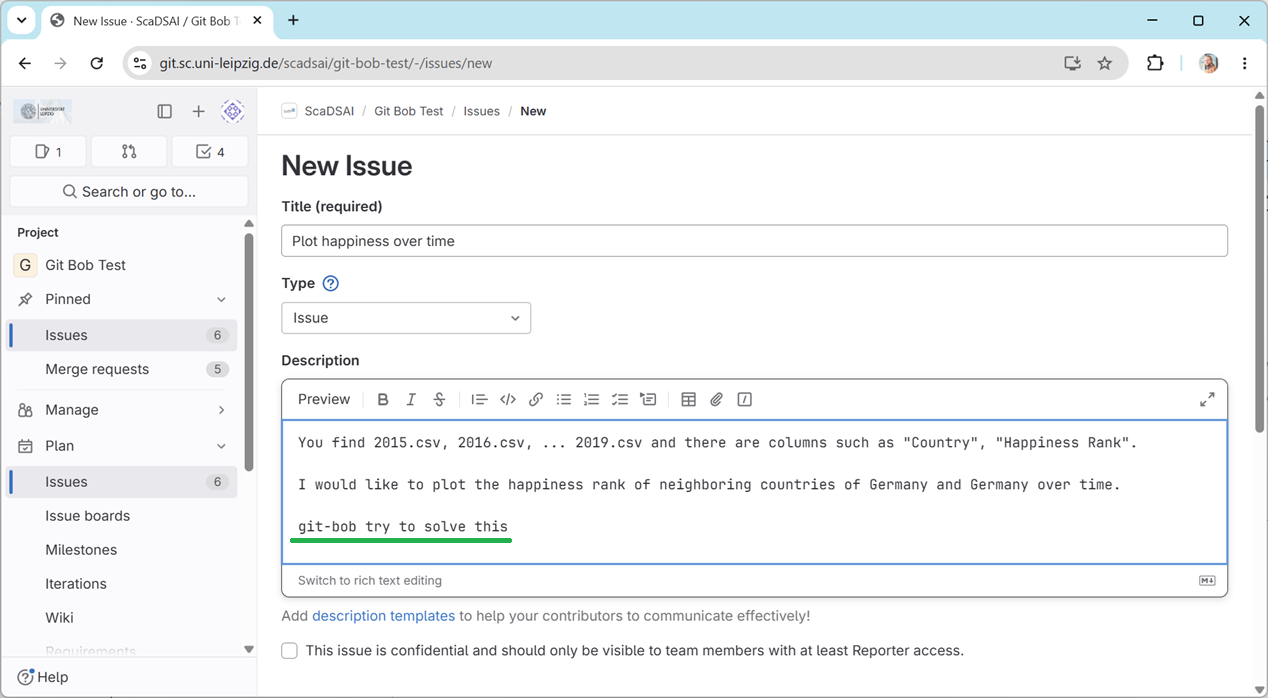1268x698 pixels.
Task: Go forward in browser history
Action: [x=61, y=63]
